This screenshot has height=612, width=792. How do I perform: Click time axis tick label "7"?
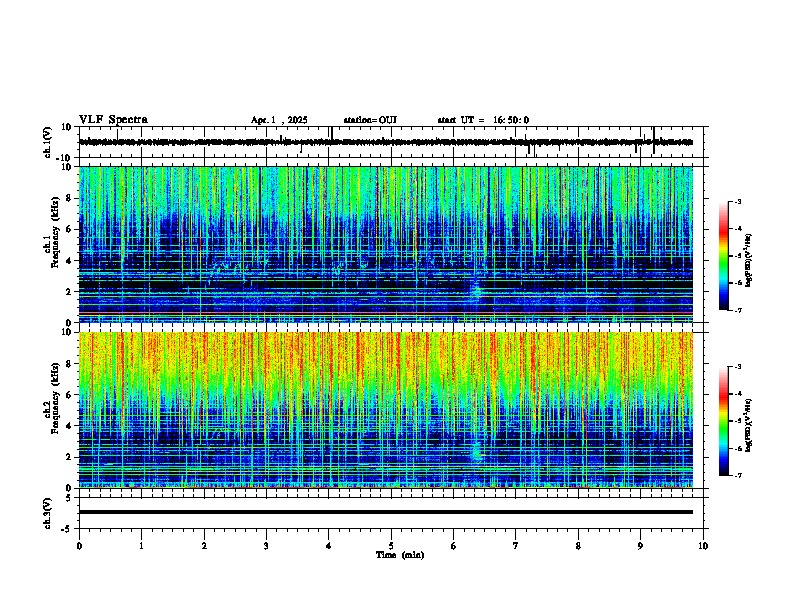[x=516, y=546]
